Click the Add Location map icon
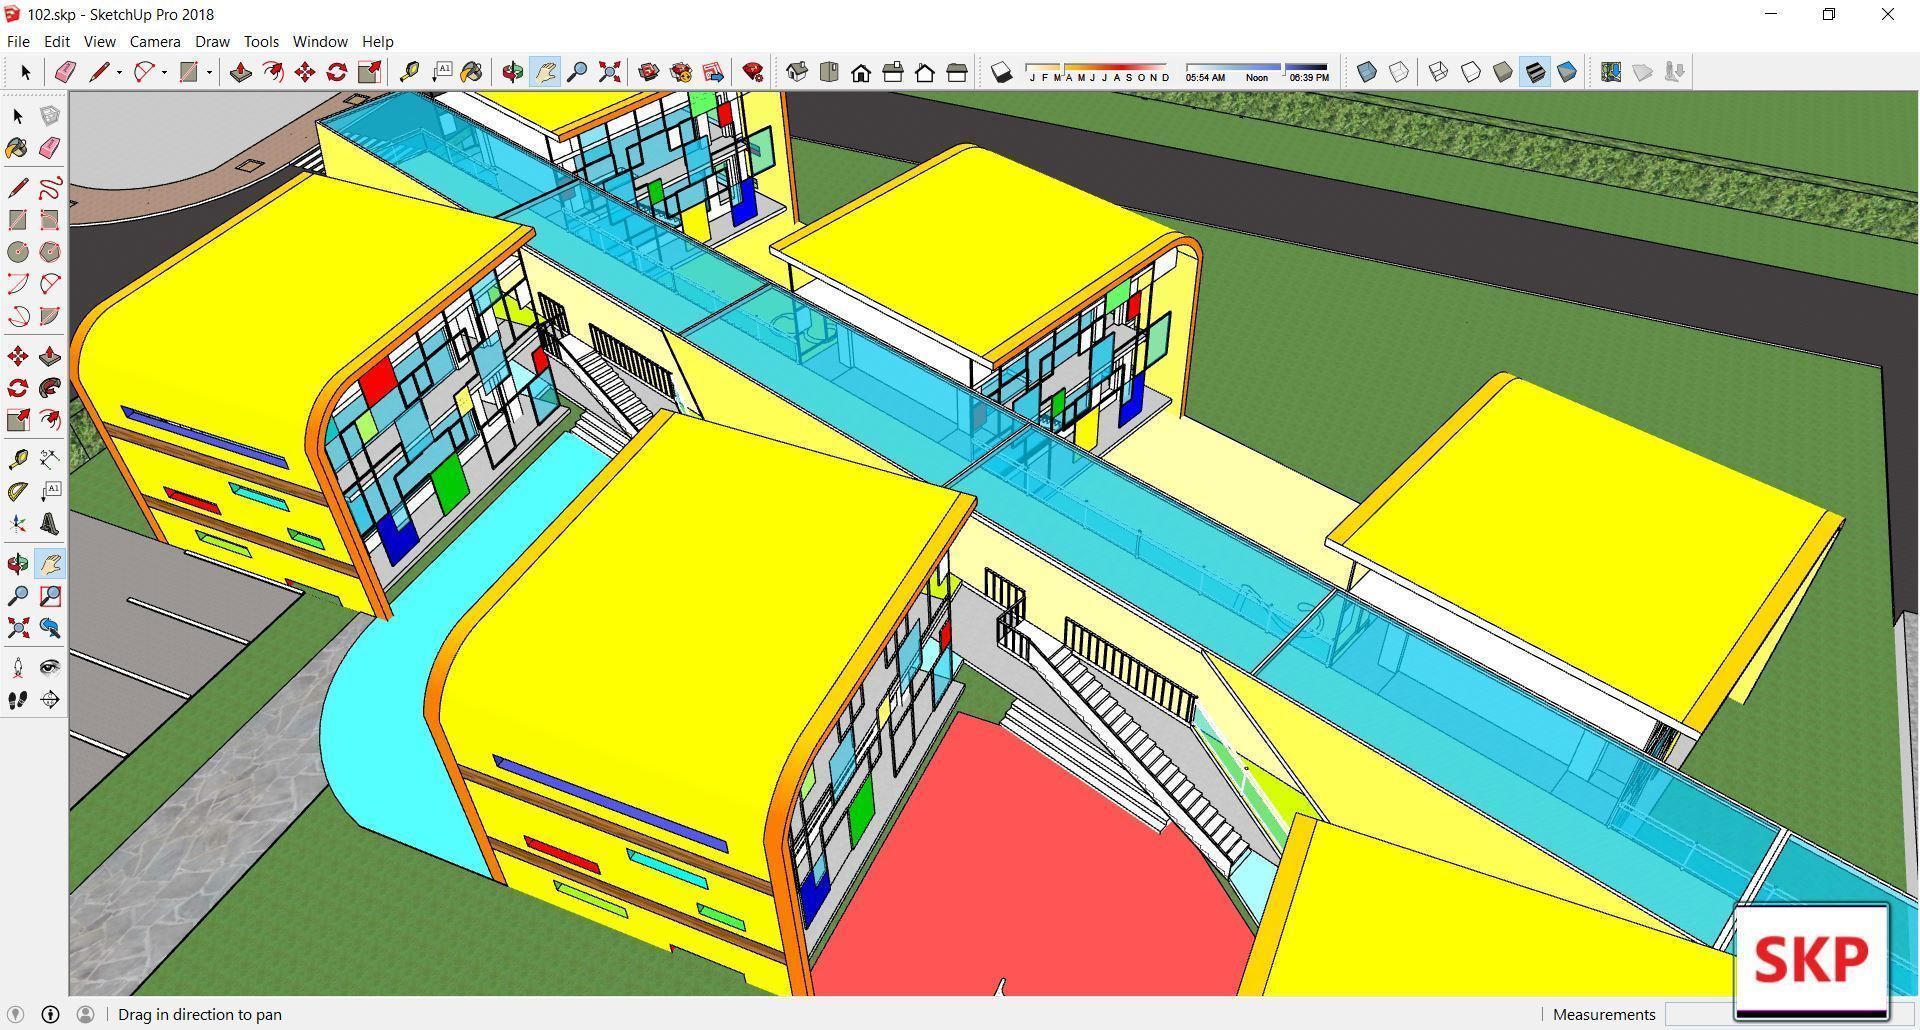 pyautogui.click(x=1611, y=72)
